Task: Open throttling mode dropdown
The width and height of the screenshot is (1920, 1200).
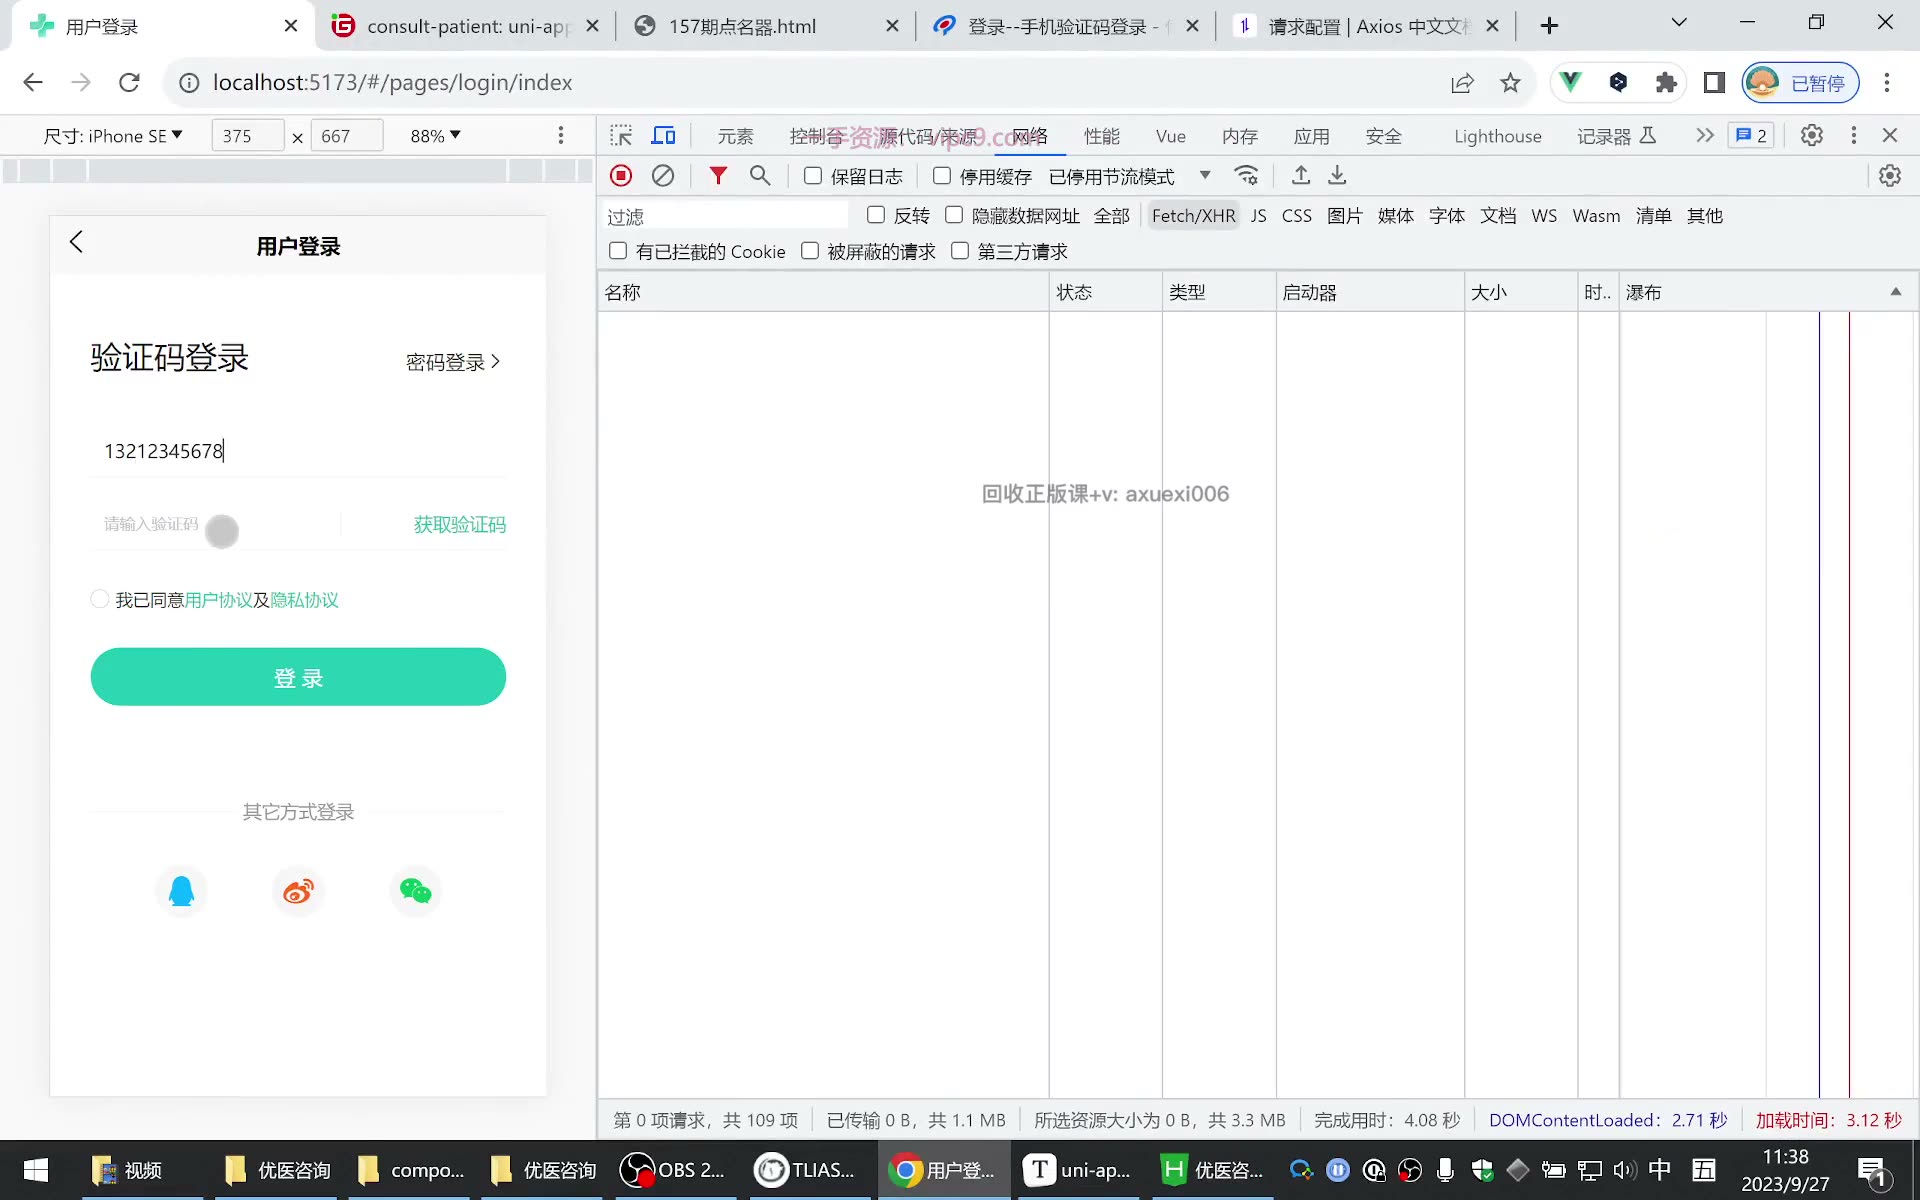Action: pyautogui.click(x=1130, y=176)
